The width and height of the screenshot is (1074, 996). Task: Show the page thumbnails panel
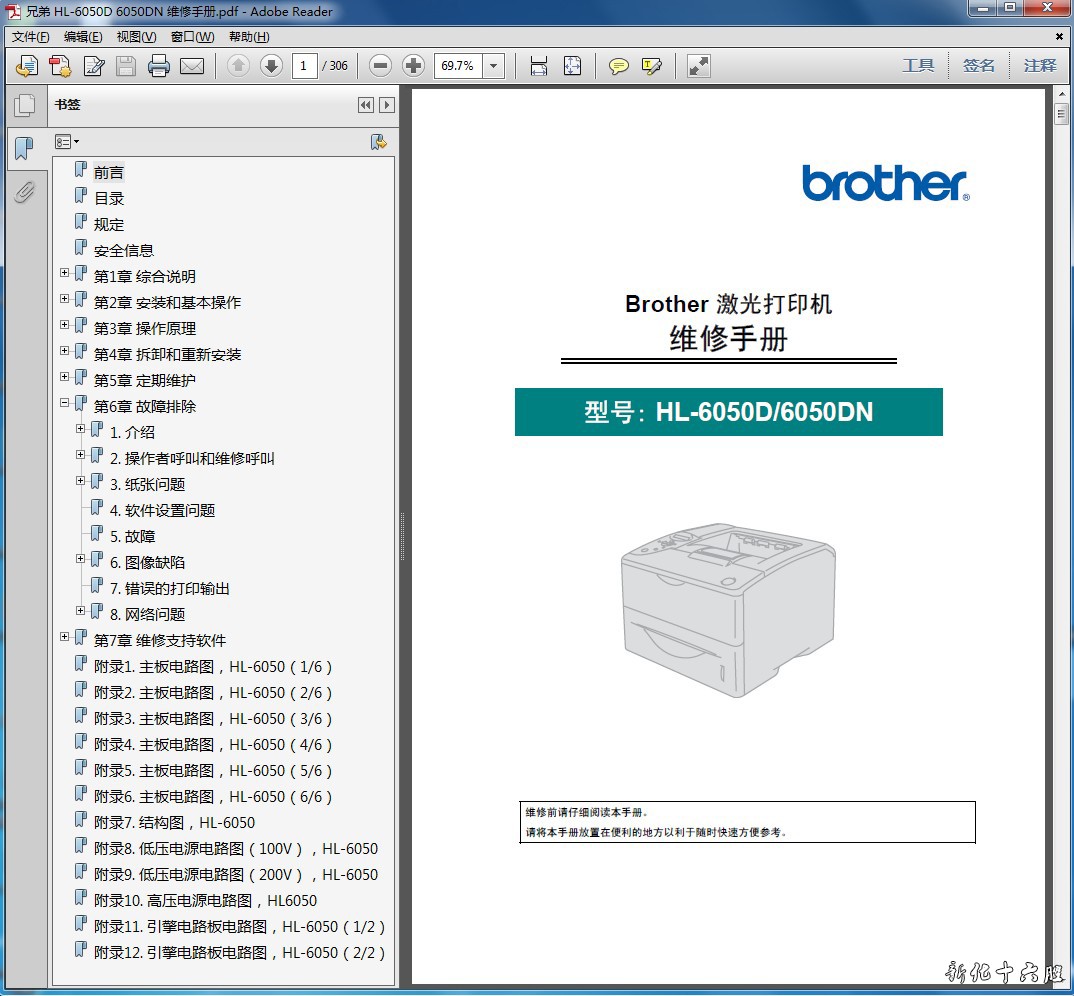pos(24,106)
